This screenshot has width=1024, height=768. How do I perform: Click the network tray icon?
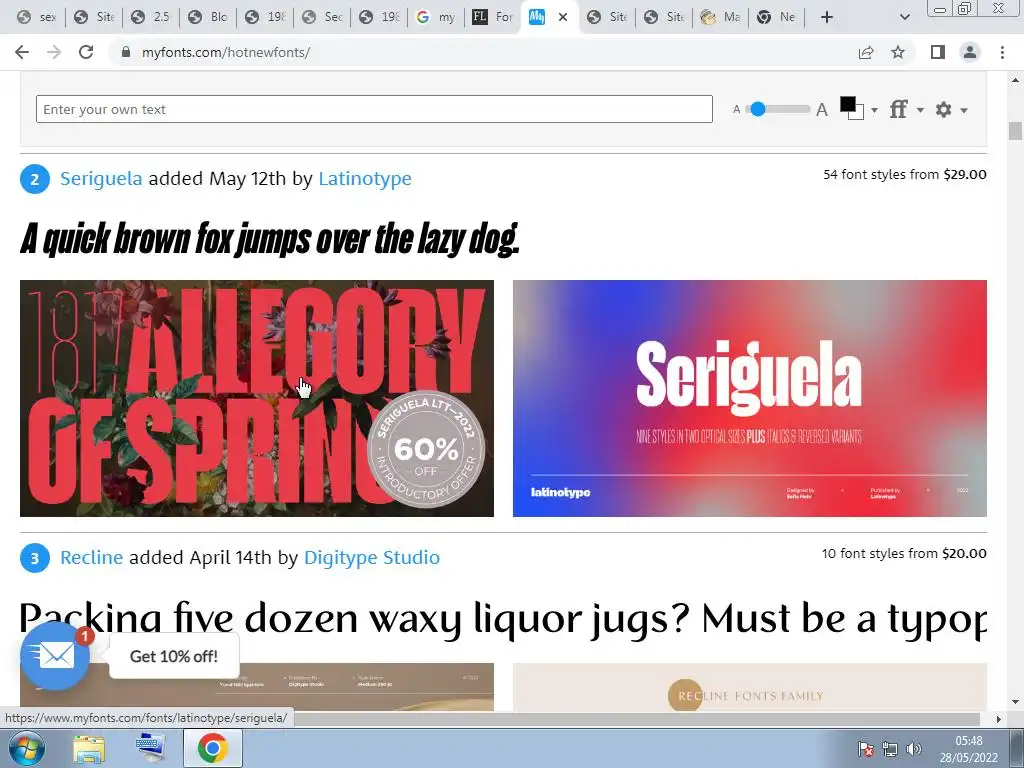tap(889, 749)
